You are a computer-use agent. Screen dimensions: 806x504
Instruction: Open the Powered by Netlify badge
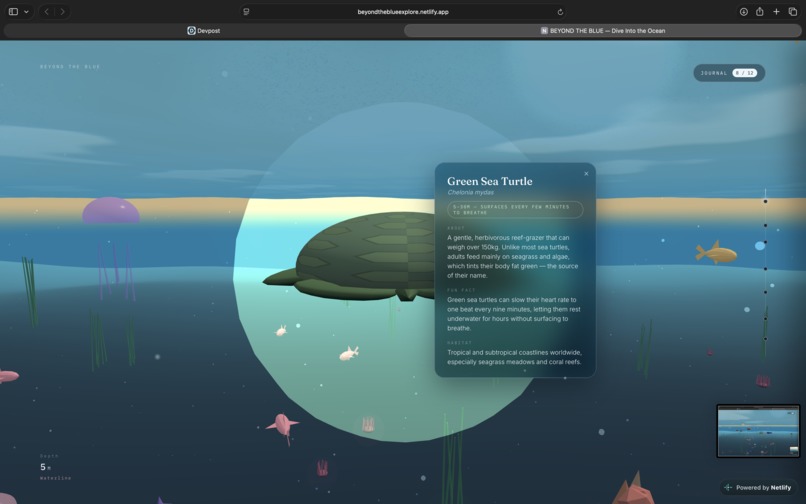pos(758,487)
